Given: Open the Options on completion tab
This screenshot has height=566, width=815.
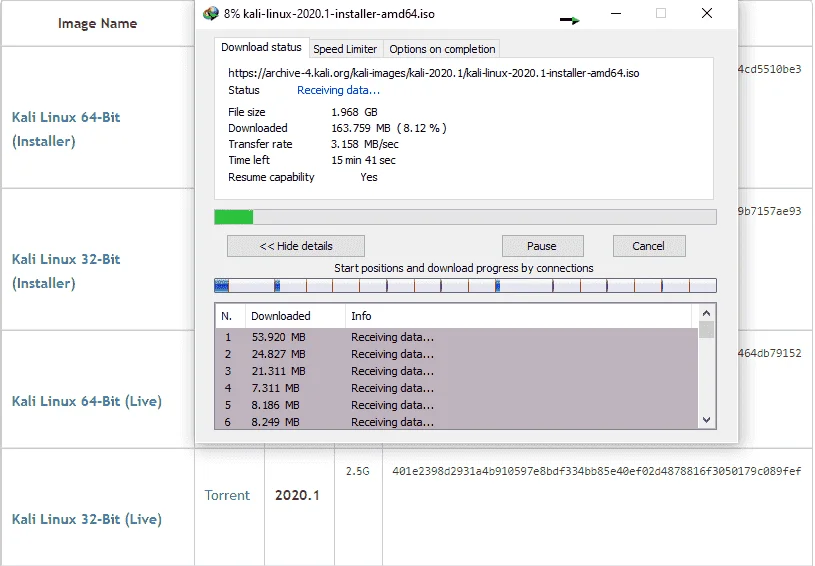Looking at the screenshot, I should click(442, 49).
